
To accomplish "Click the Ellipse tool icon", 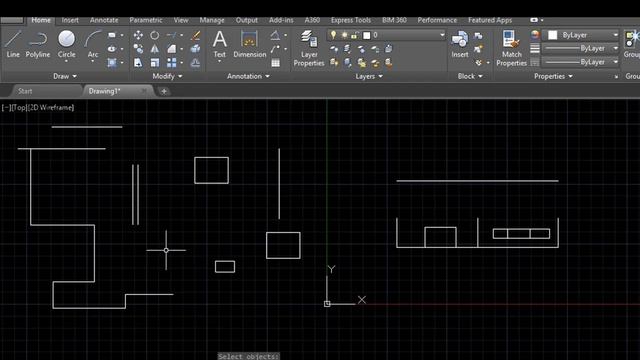I will [x=112, y=49].
